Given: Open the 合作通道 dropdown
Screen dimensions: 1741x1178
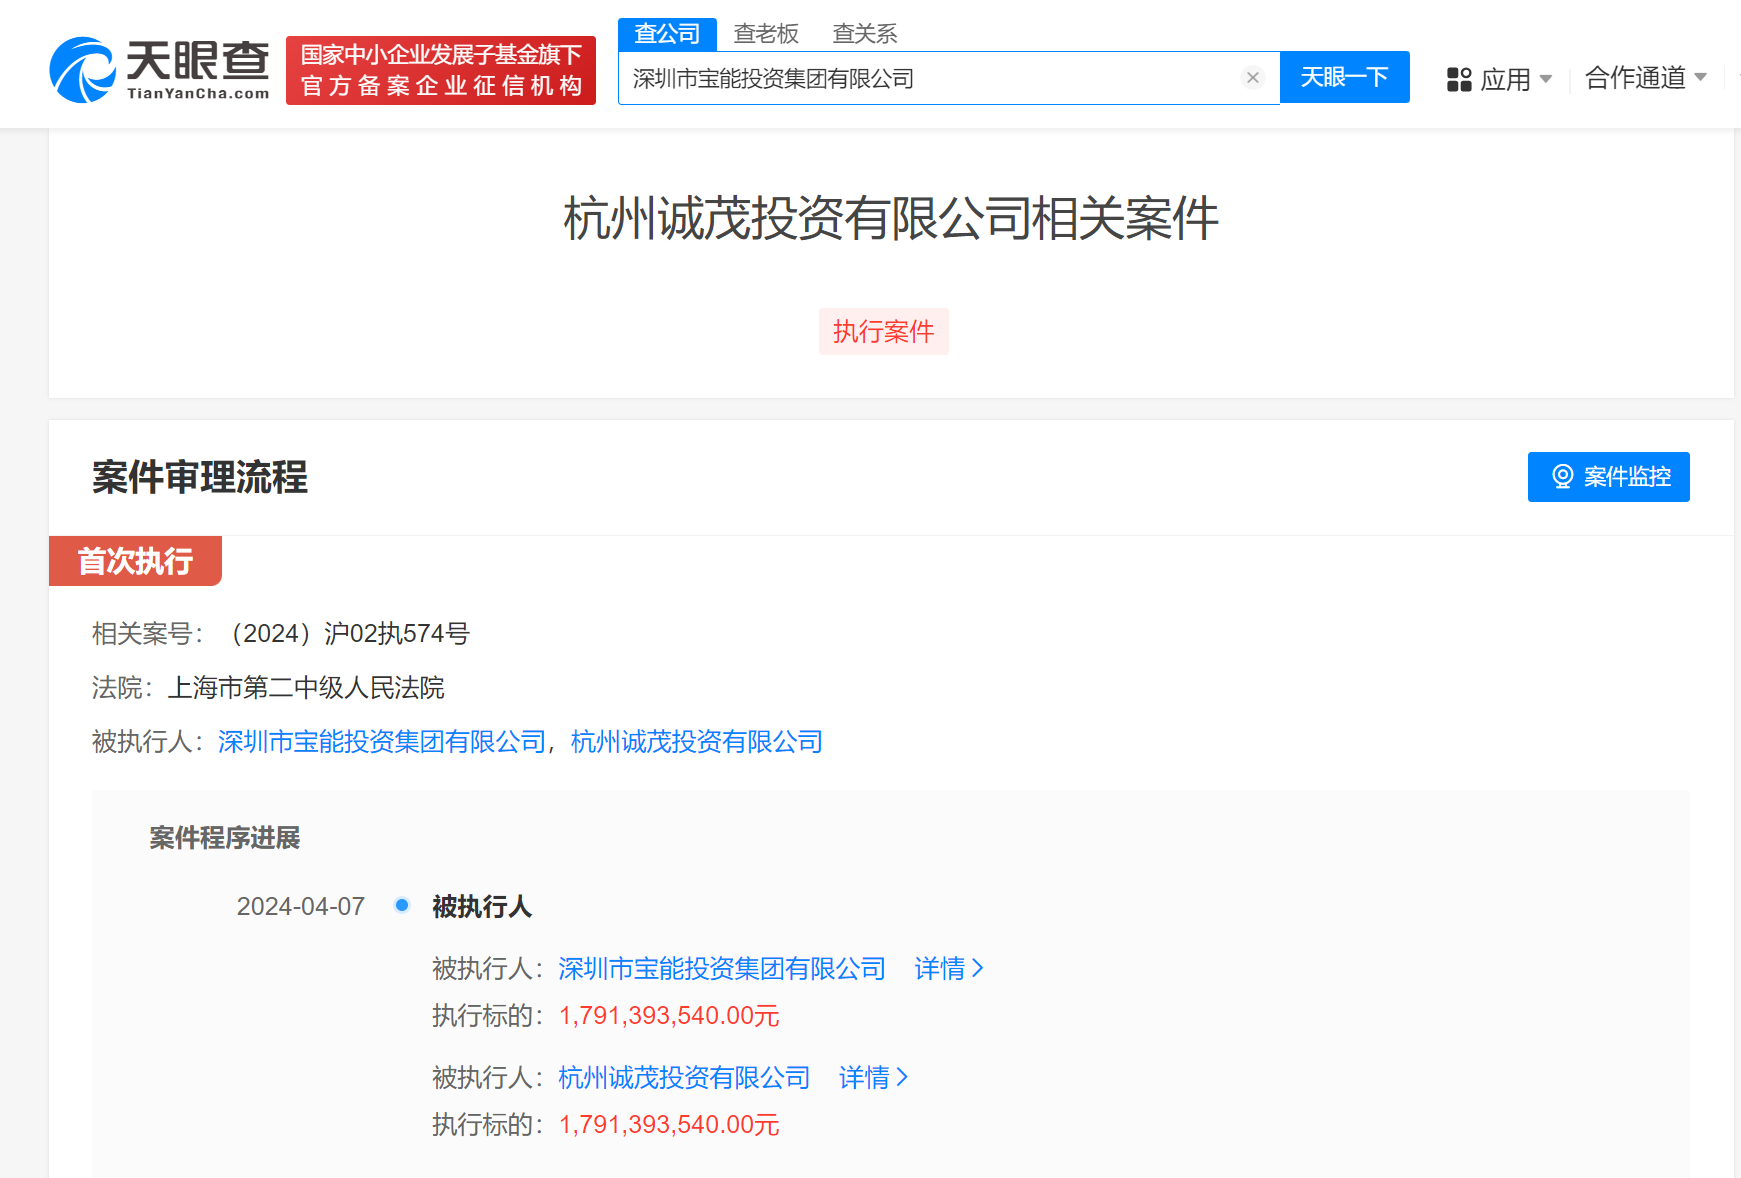Looking at the screenshot, I should (x=1646, y=78).
